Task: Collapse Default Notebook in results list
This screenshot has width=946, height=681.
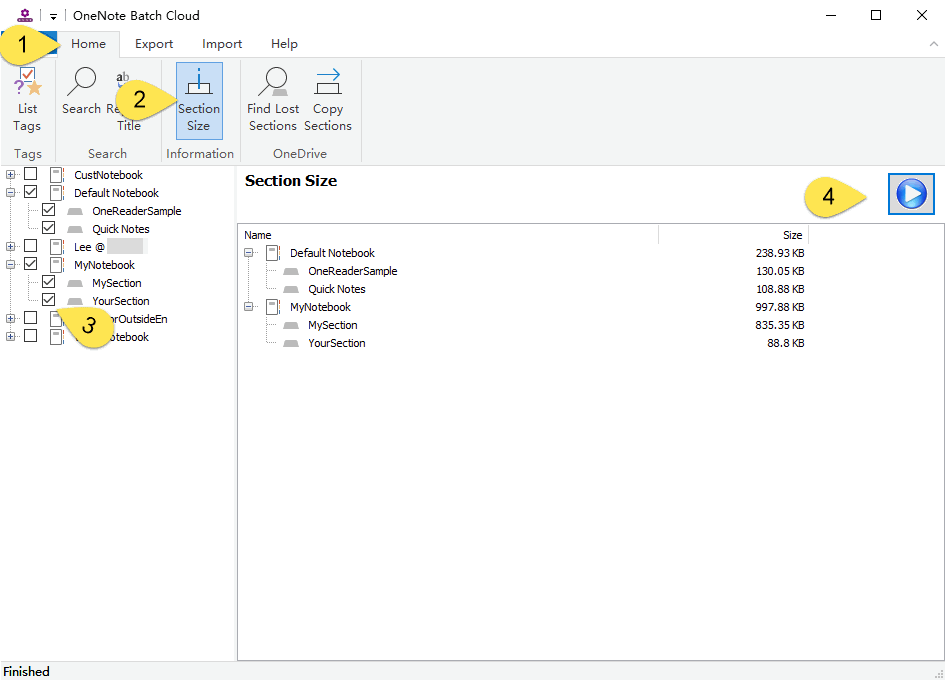Action: [x=249, y=253]
